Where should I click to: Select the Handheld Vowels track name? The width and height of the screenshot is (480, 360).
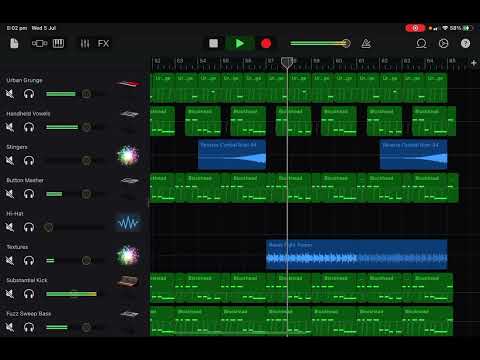tap(28, 114)
